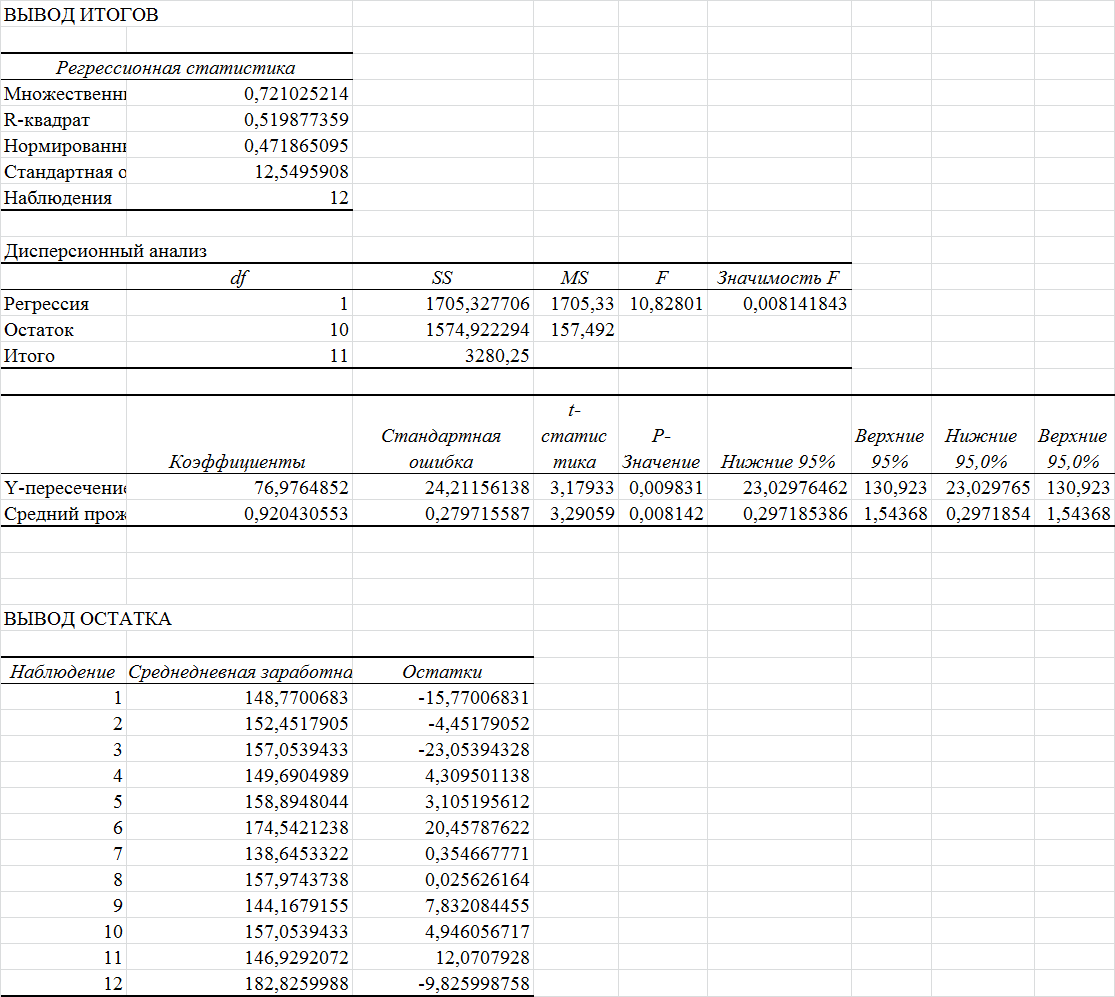
Task: Click the 't-статистика' column header
Action: click(x=575, y=436)
